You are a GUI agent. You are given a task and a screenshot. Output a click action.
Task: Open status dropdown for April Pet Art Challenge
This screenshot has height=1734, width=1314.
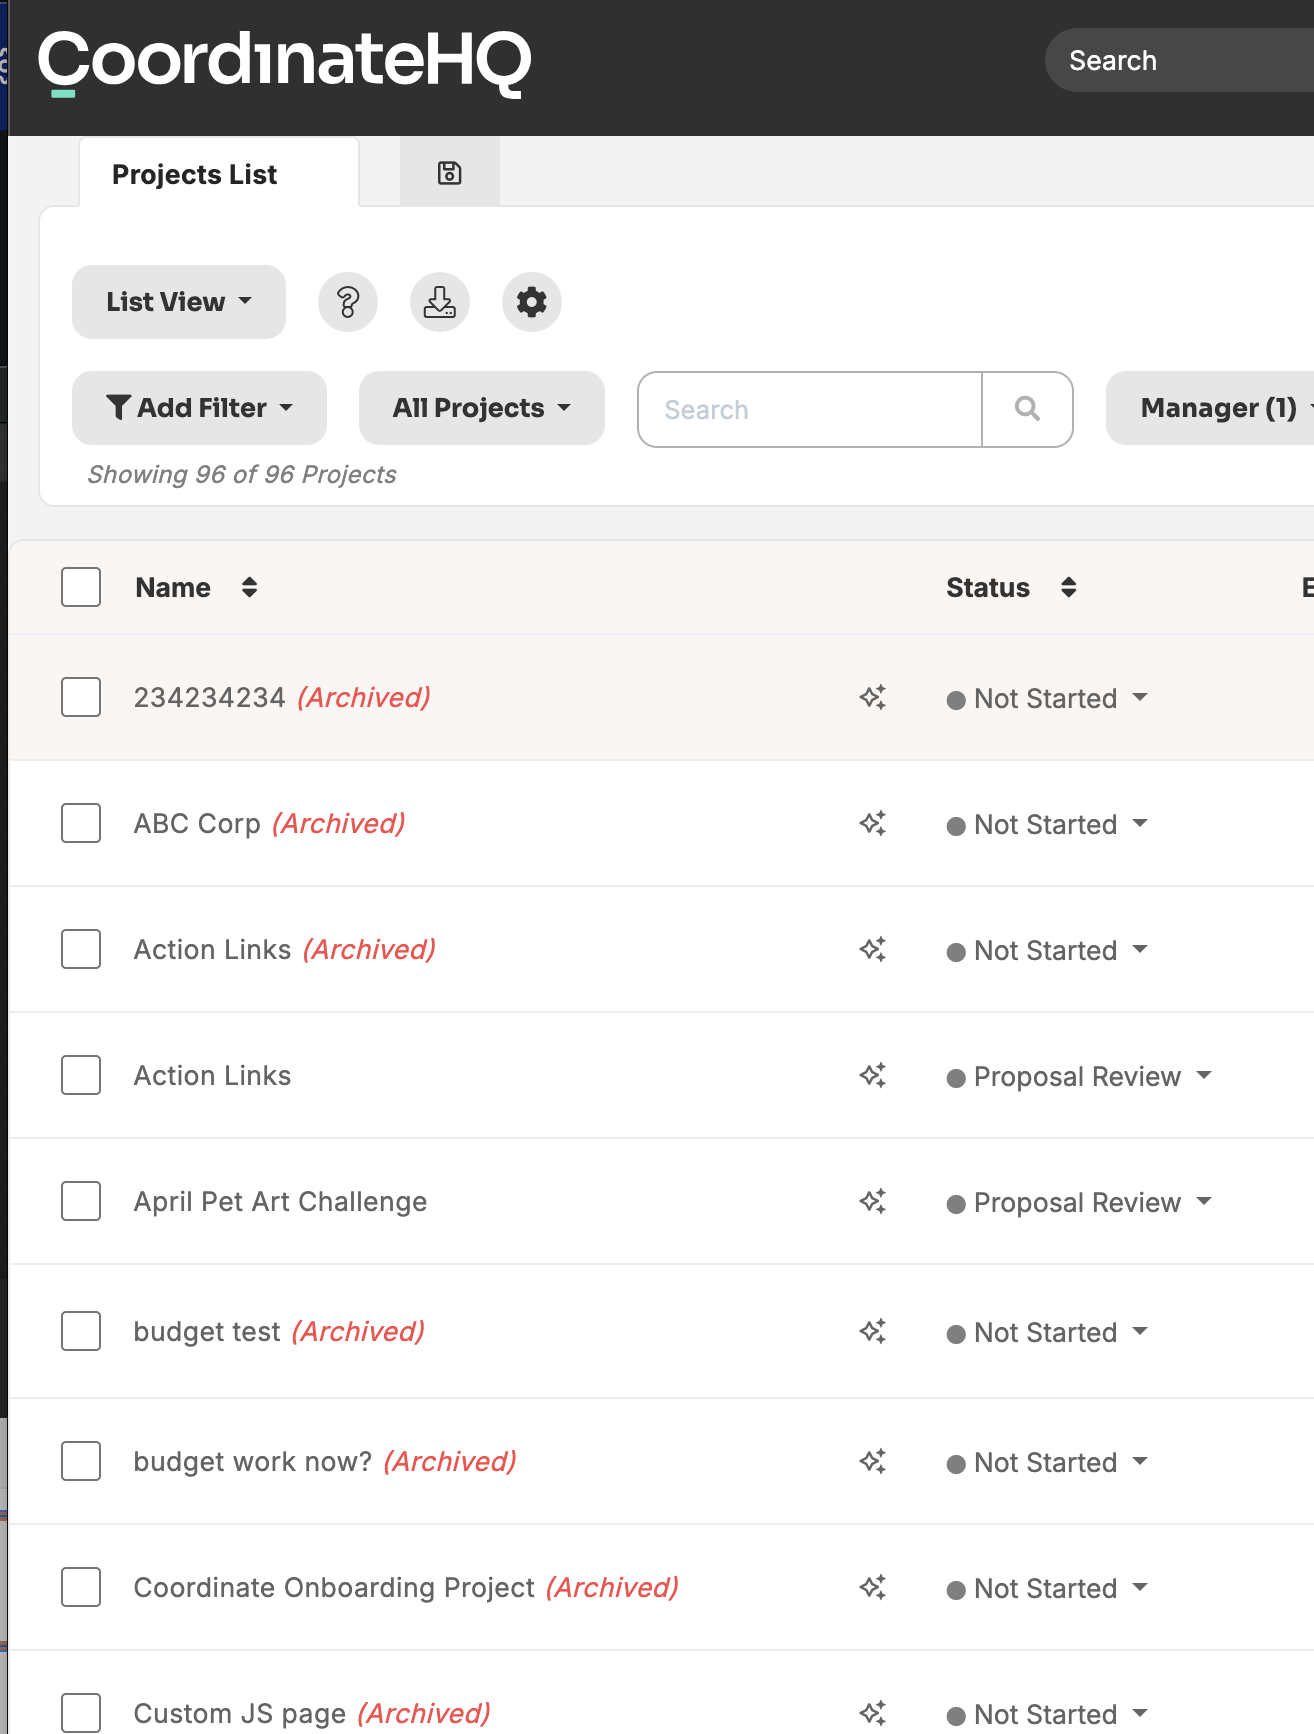point(1079,1202)
